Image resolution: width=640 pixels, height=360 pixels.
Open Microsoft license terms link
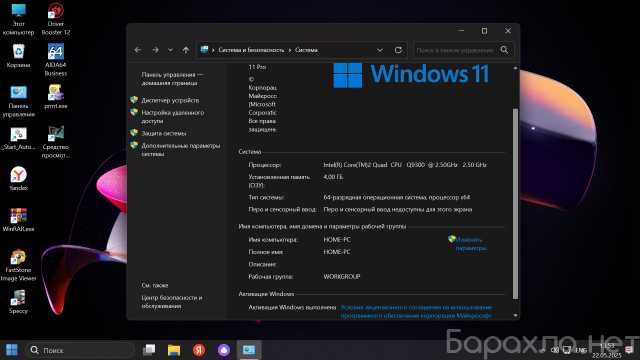[x=416, y=311]
